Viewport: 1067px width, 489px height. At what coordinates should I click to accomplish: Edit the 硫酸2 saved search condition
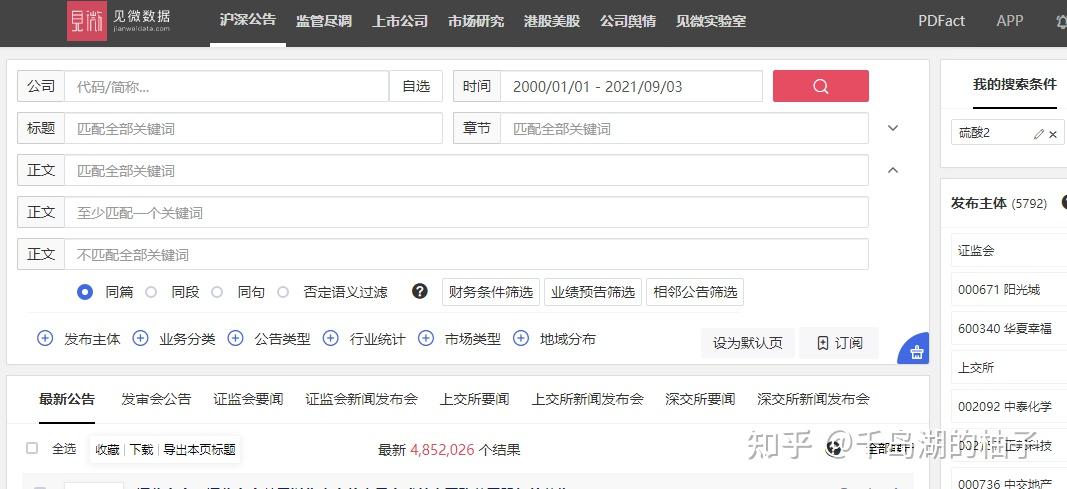click(x=1038, y=134)
